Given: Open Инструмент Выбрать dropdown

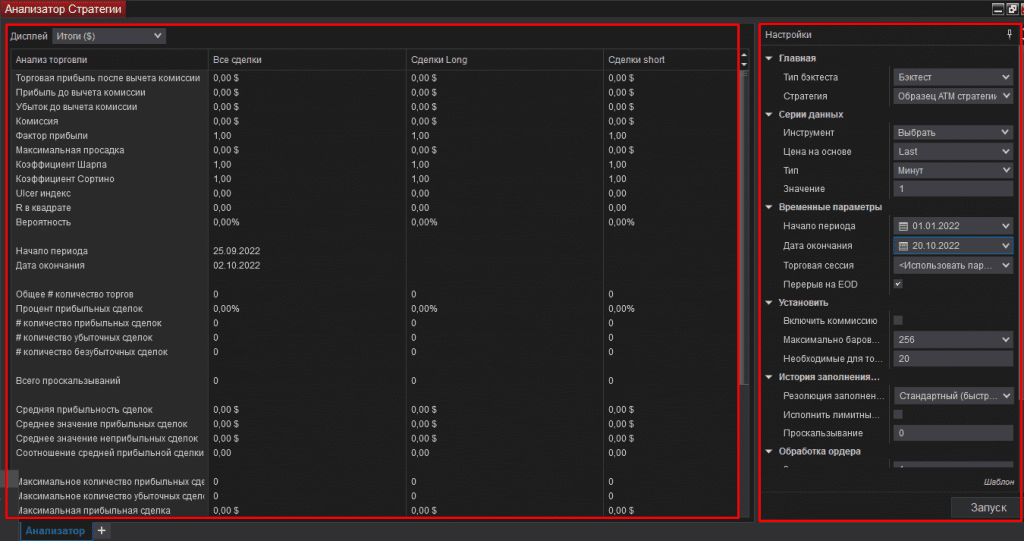Looking at the screenshot, I should click(953, 133).
